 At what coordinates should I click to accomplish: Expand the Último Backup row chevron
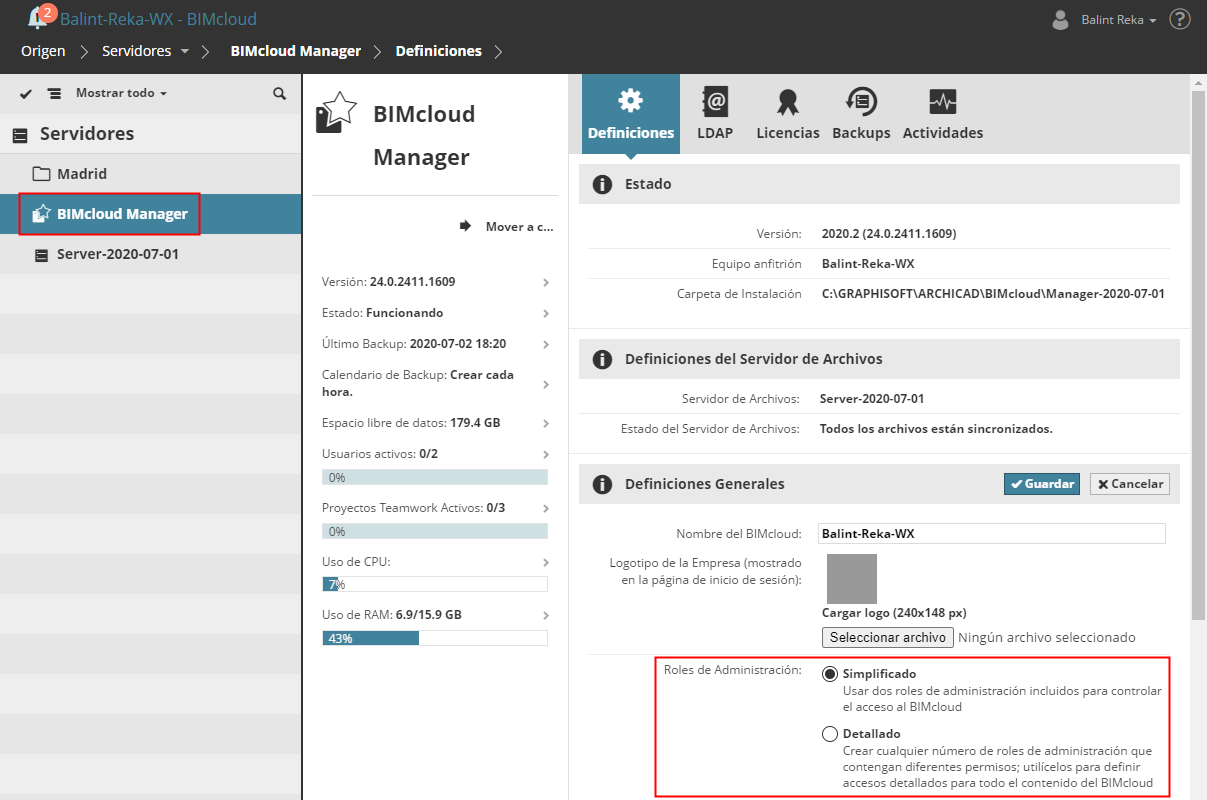point(546,345)
